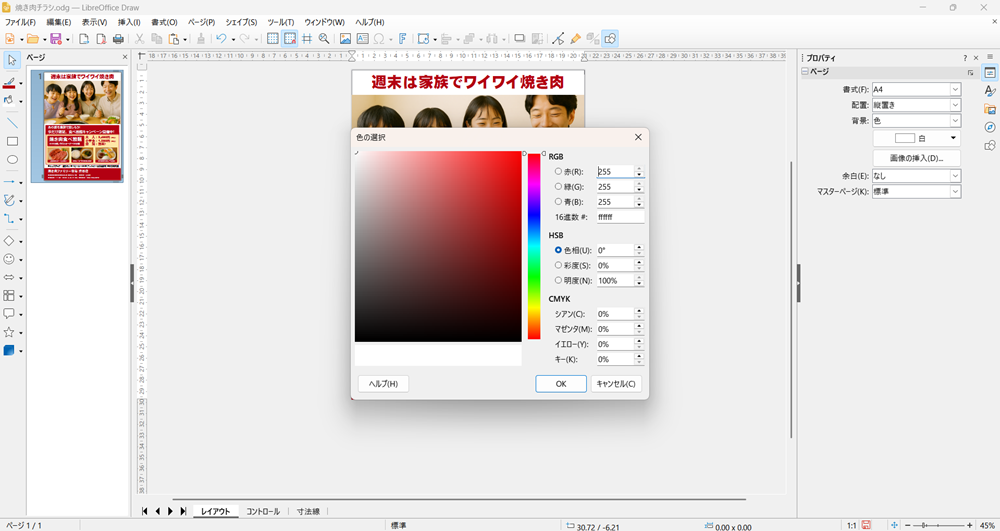1000x531 pixels.
Task: Close the ページ panel
Action: click(125, 57)
